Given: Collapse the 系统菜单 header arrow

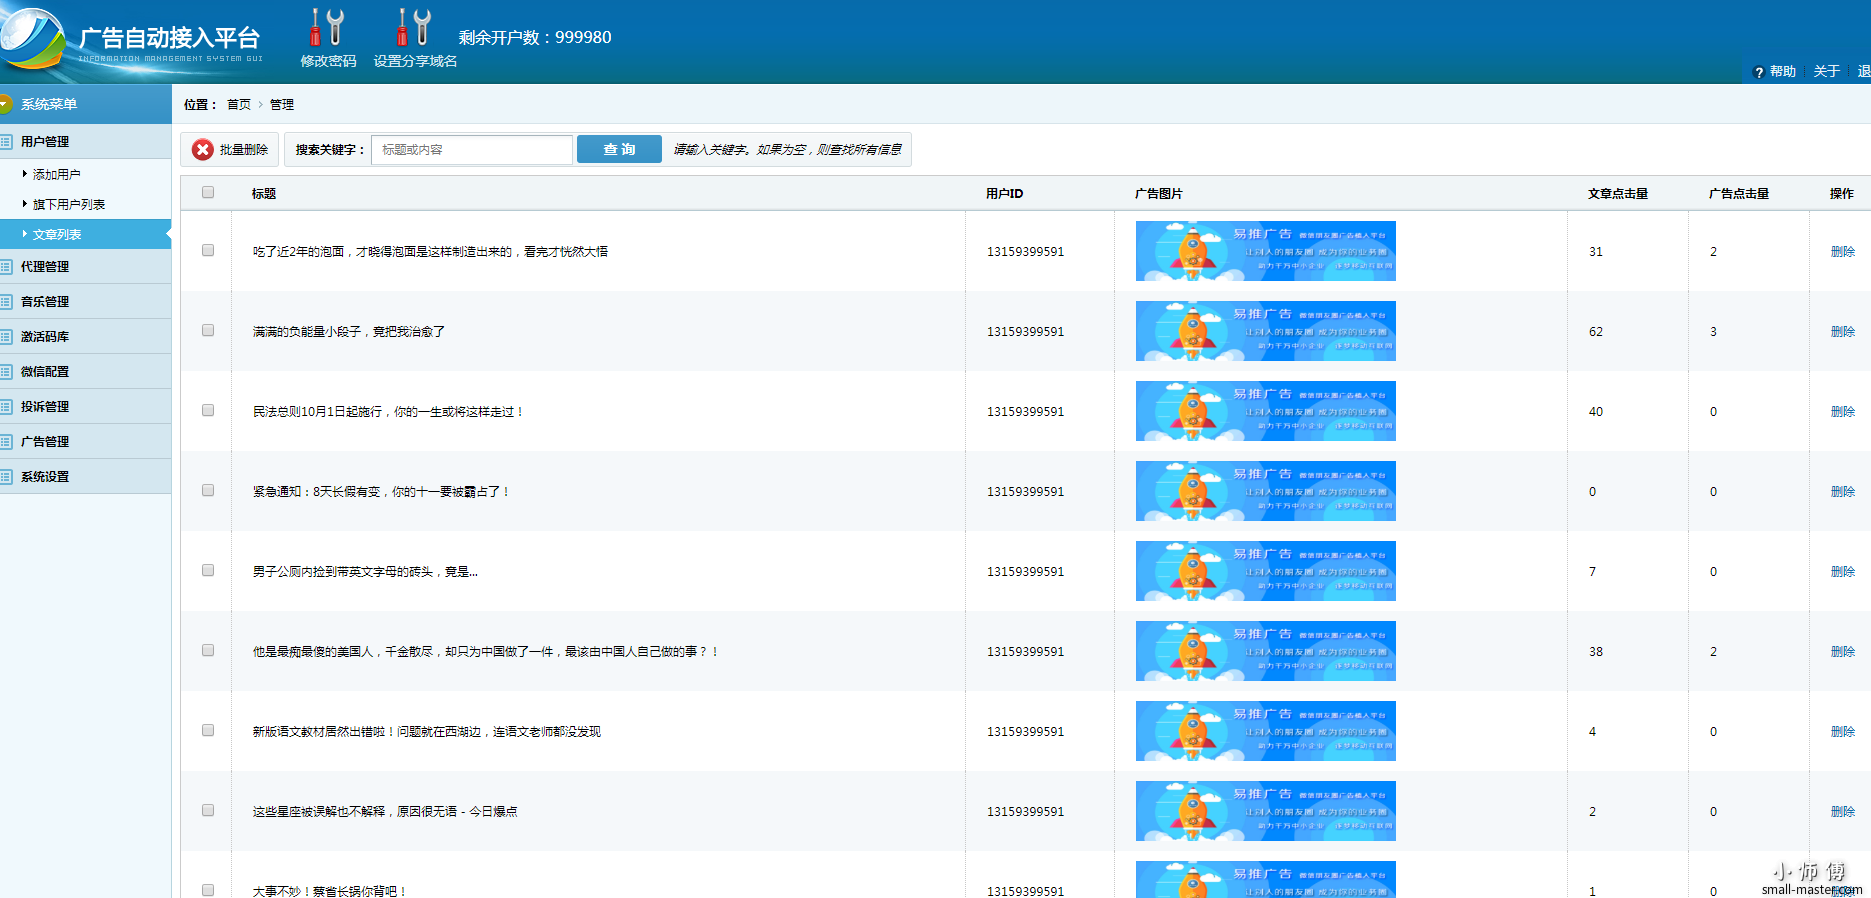Looking at the screenshot, I should (x=5, y=104).
